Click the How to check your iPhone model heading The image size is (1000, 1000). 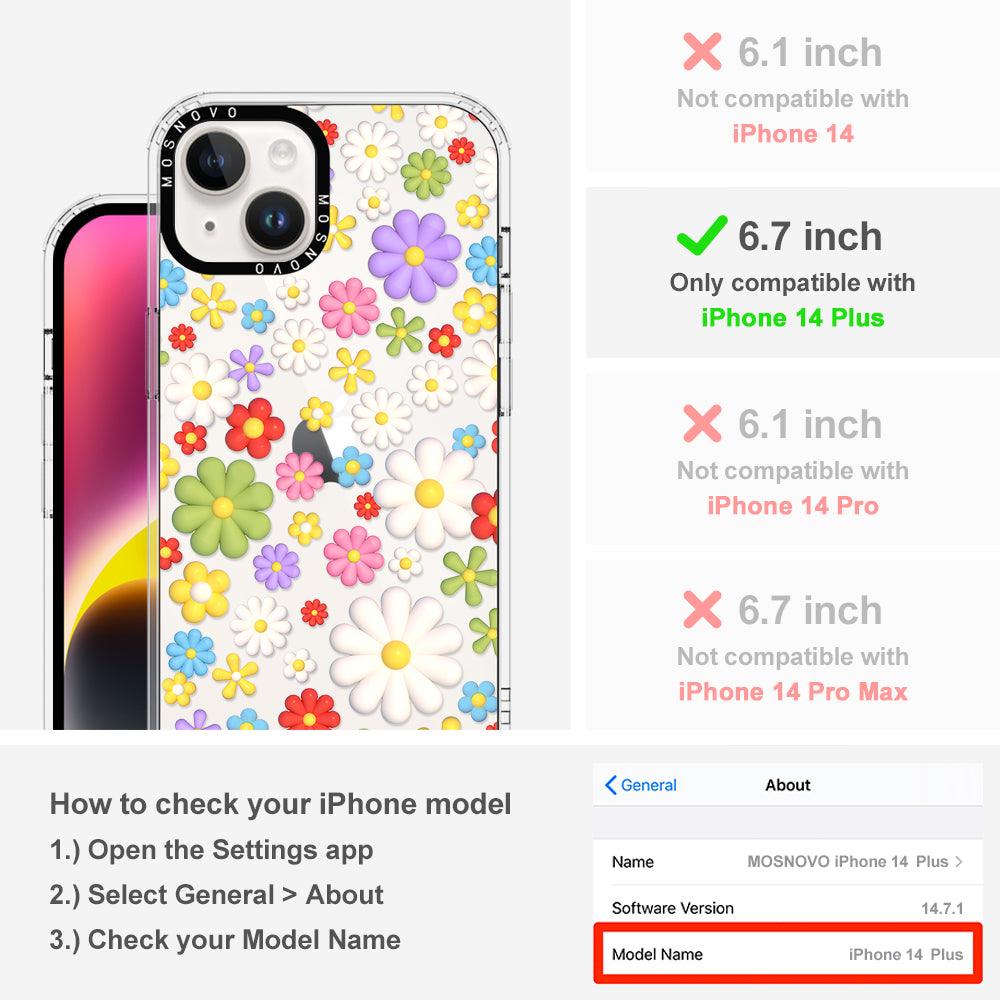point(281,804)
